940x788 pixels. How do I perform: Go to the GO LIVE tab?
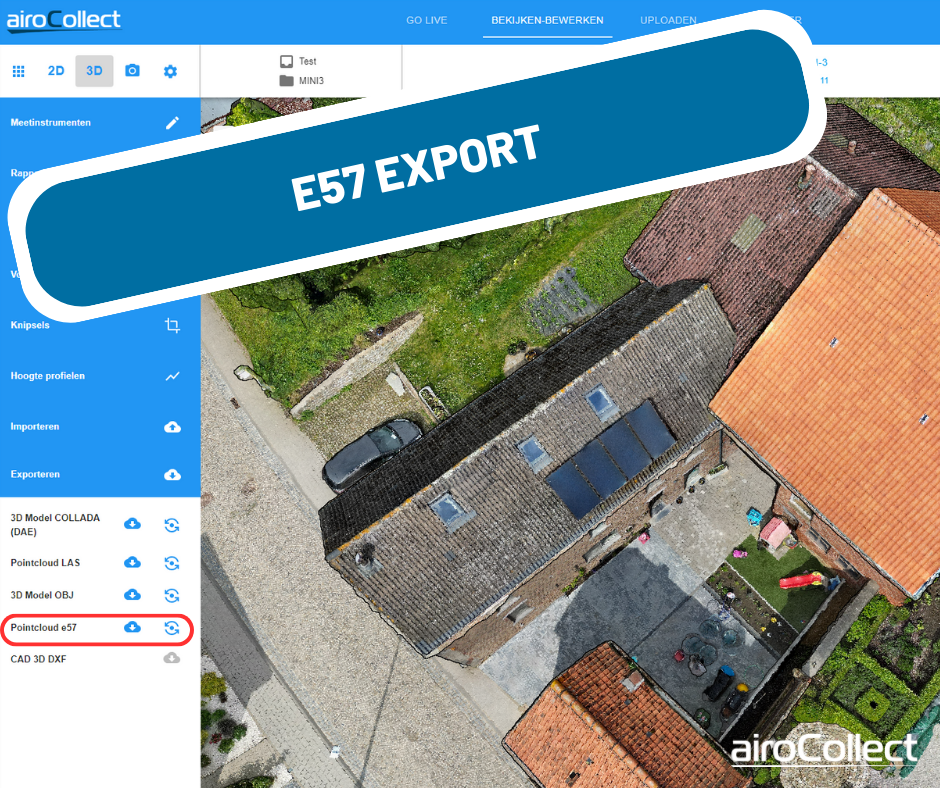[x=426, y=20]
